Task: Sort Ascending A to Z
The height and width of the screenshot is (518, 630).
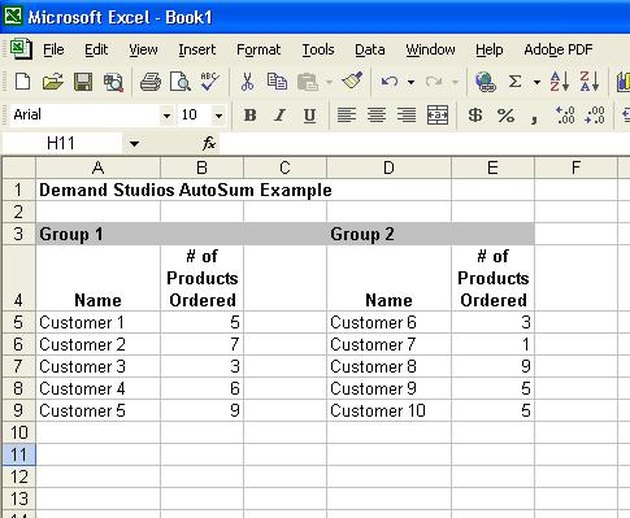Action: click(x=559, y=82)
